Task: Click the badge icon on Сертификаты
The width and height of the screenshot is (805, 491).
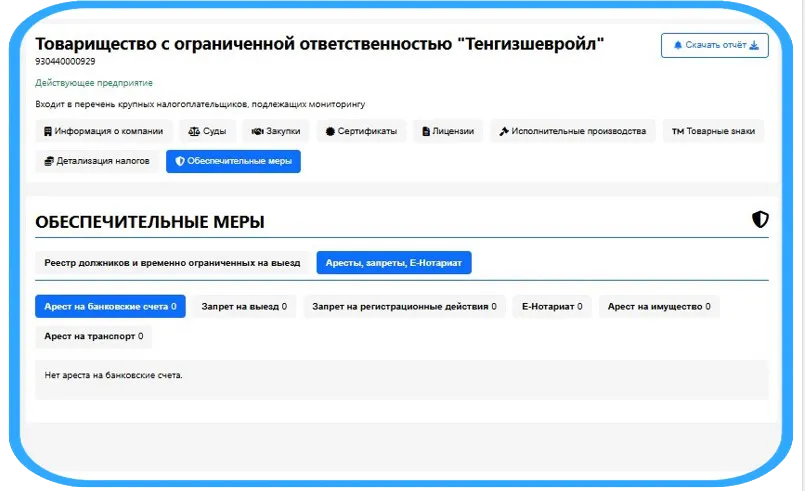Action: pos(330,131)
